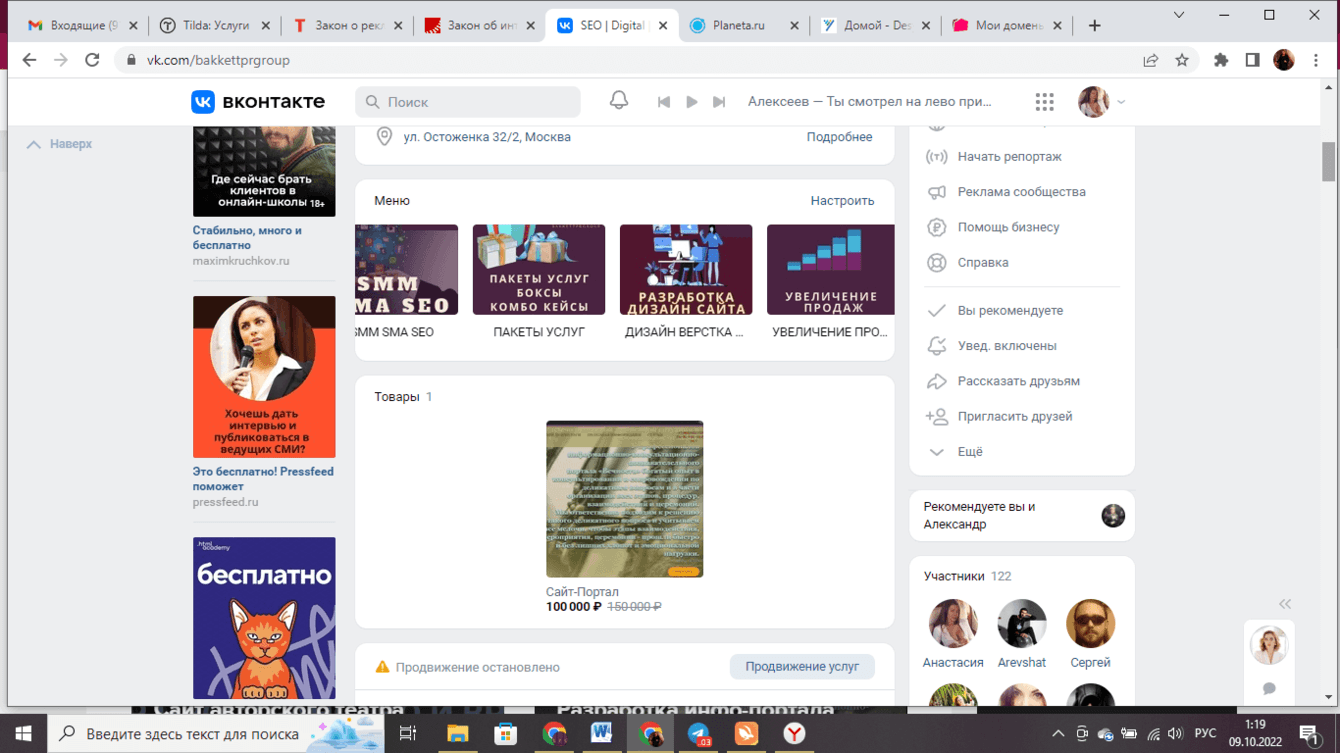Open Yandex Browser from the taskbar
This screenshot has width=1340, height=753.
tap(795, 734)
